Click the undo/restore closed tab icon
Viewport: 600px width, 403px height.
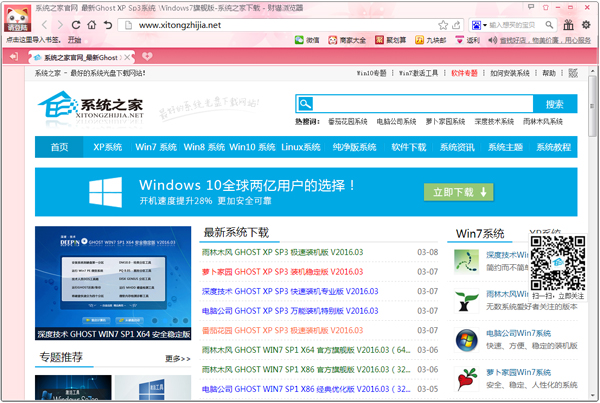108,24
